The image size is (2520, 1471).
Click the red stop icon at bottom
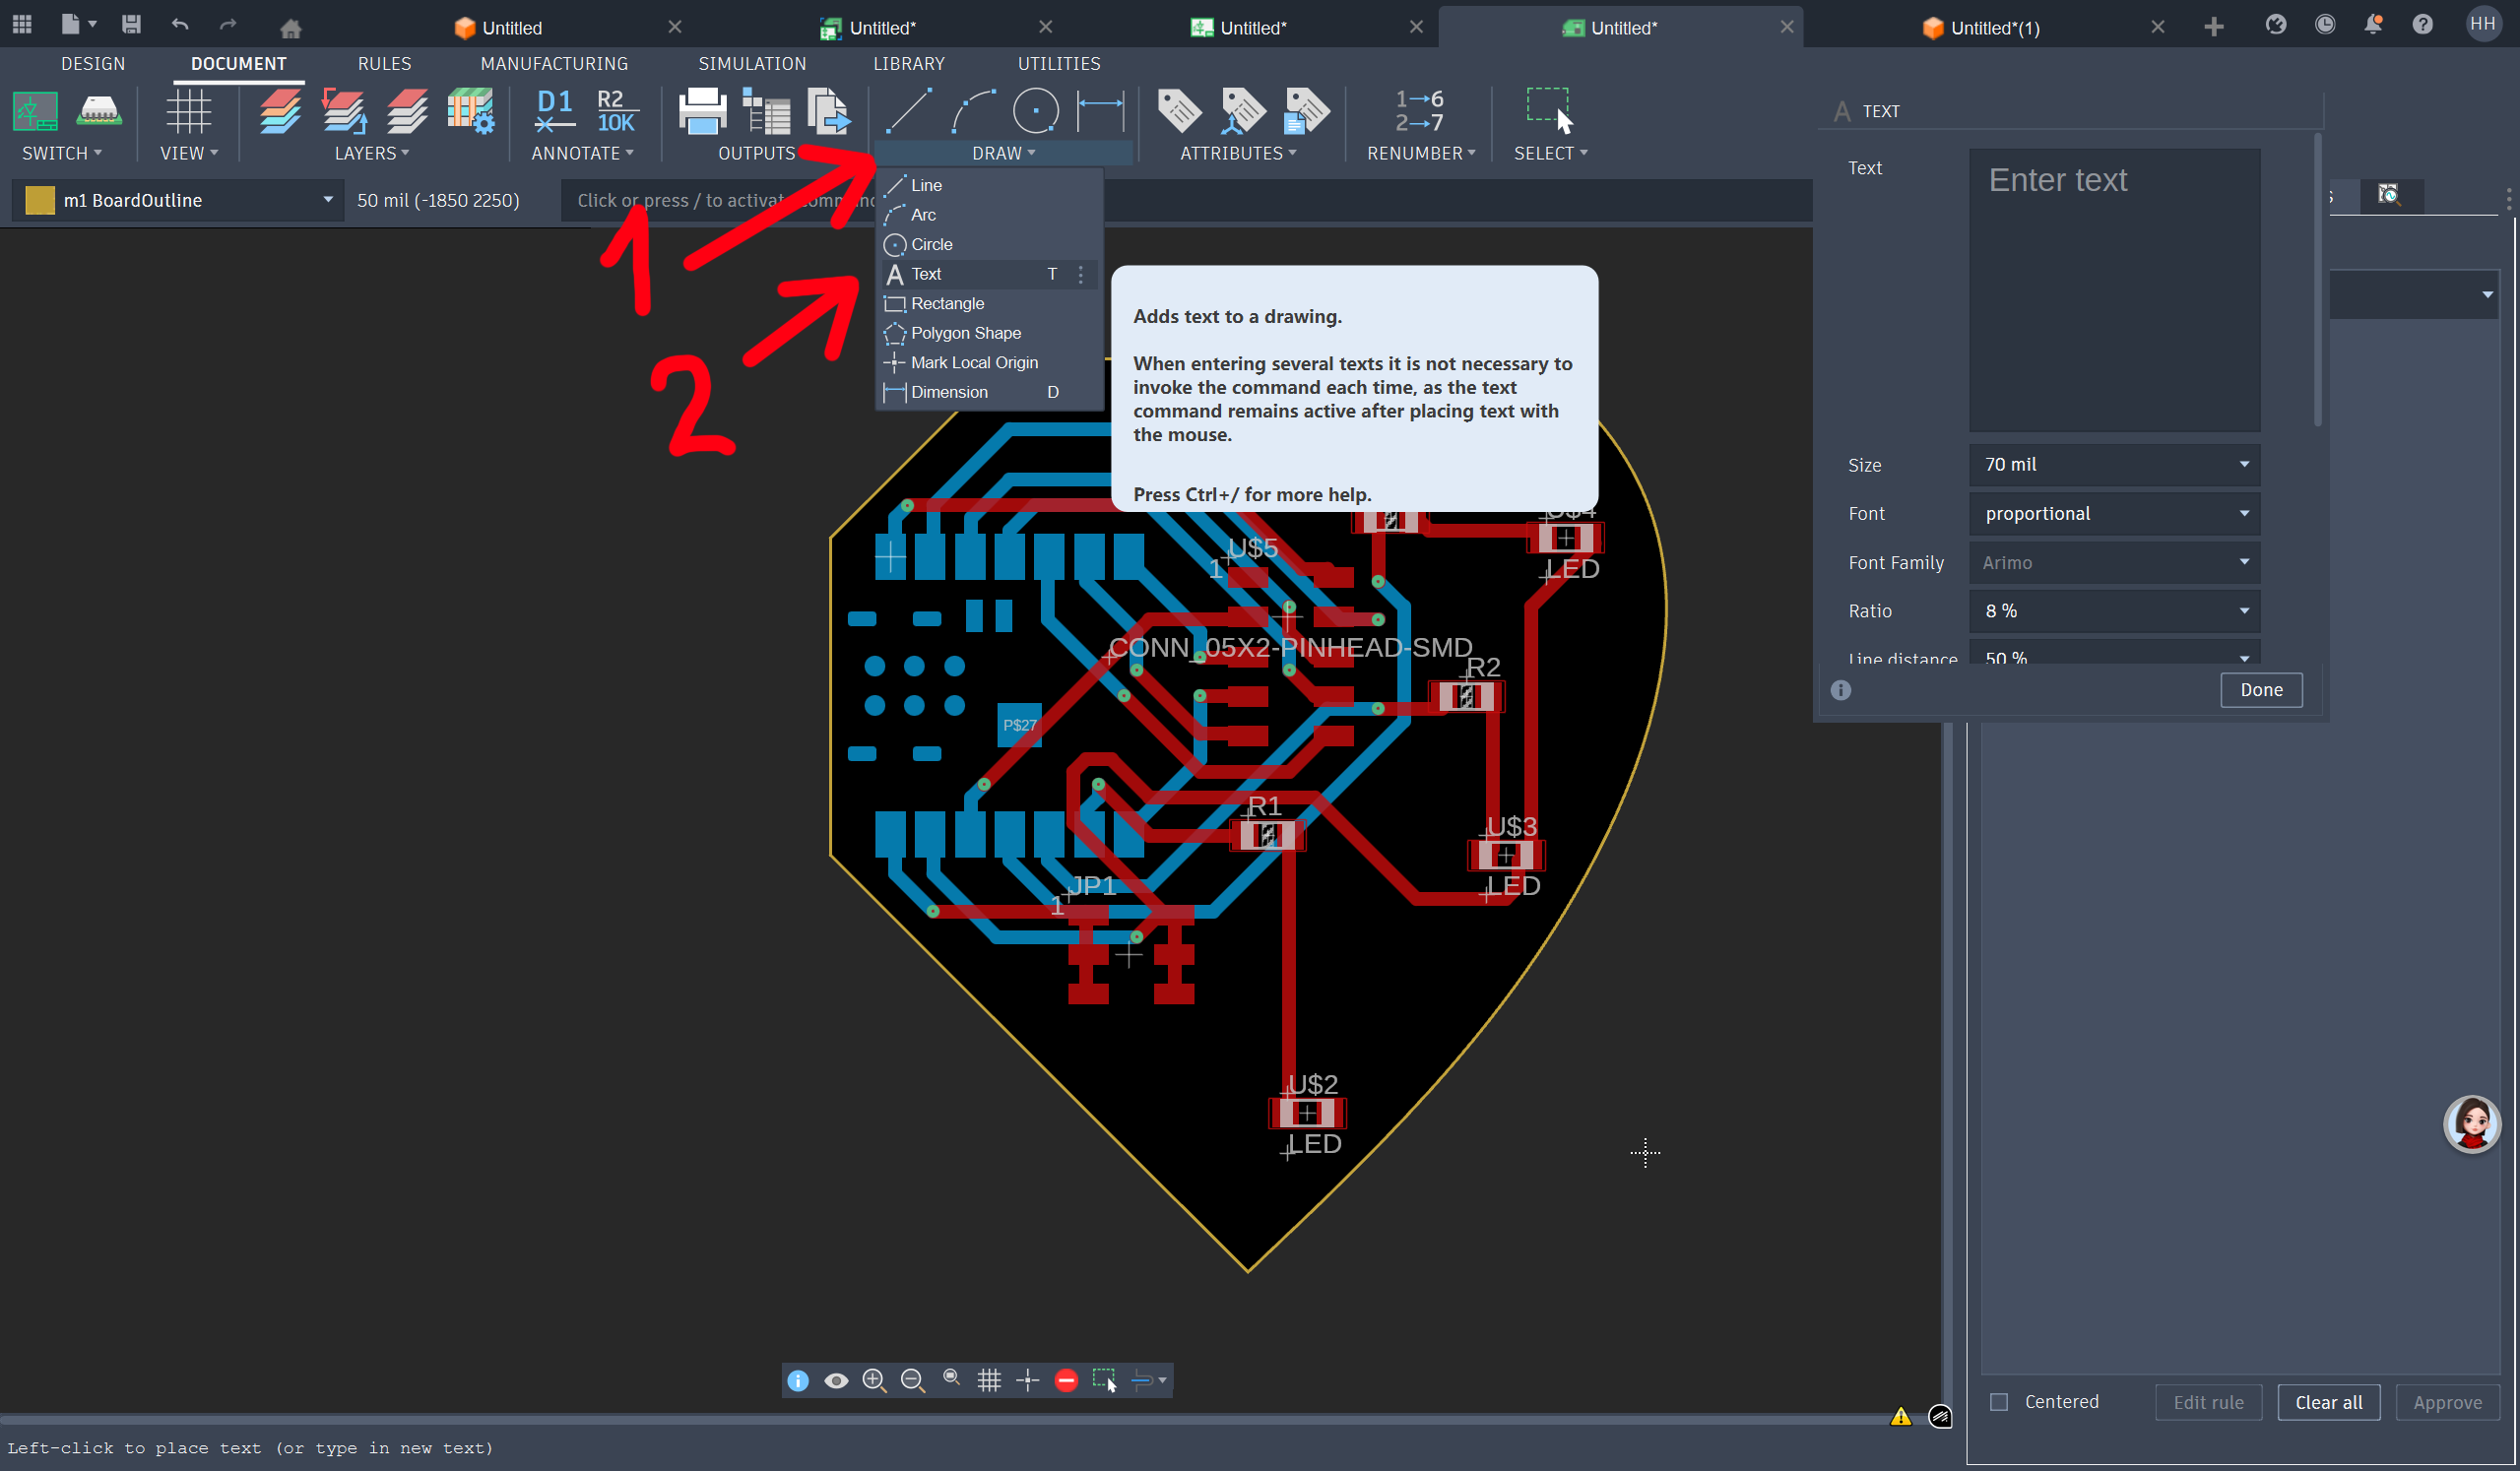pyautogui.click(x=1066, y=1380)
